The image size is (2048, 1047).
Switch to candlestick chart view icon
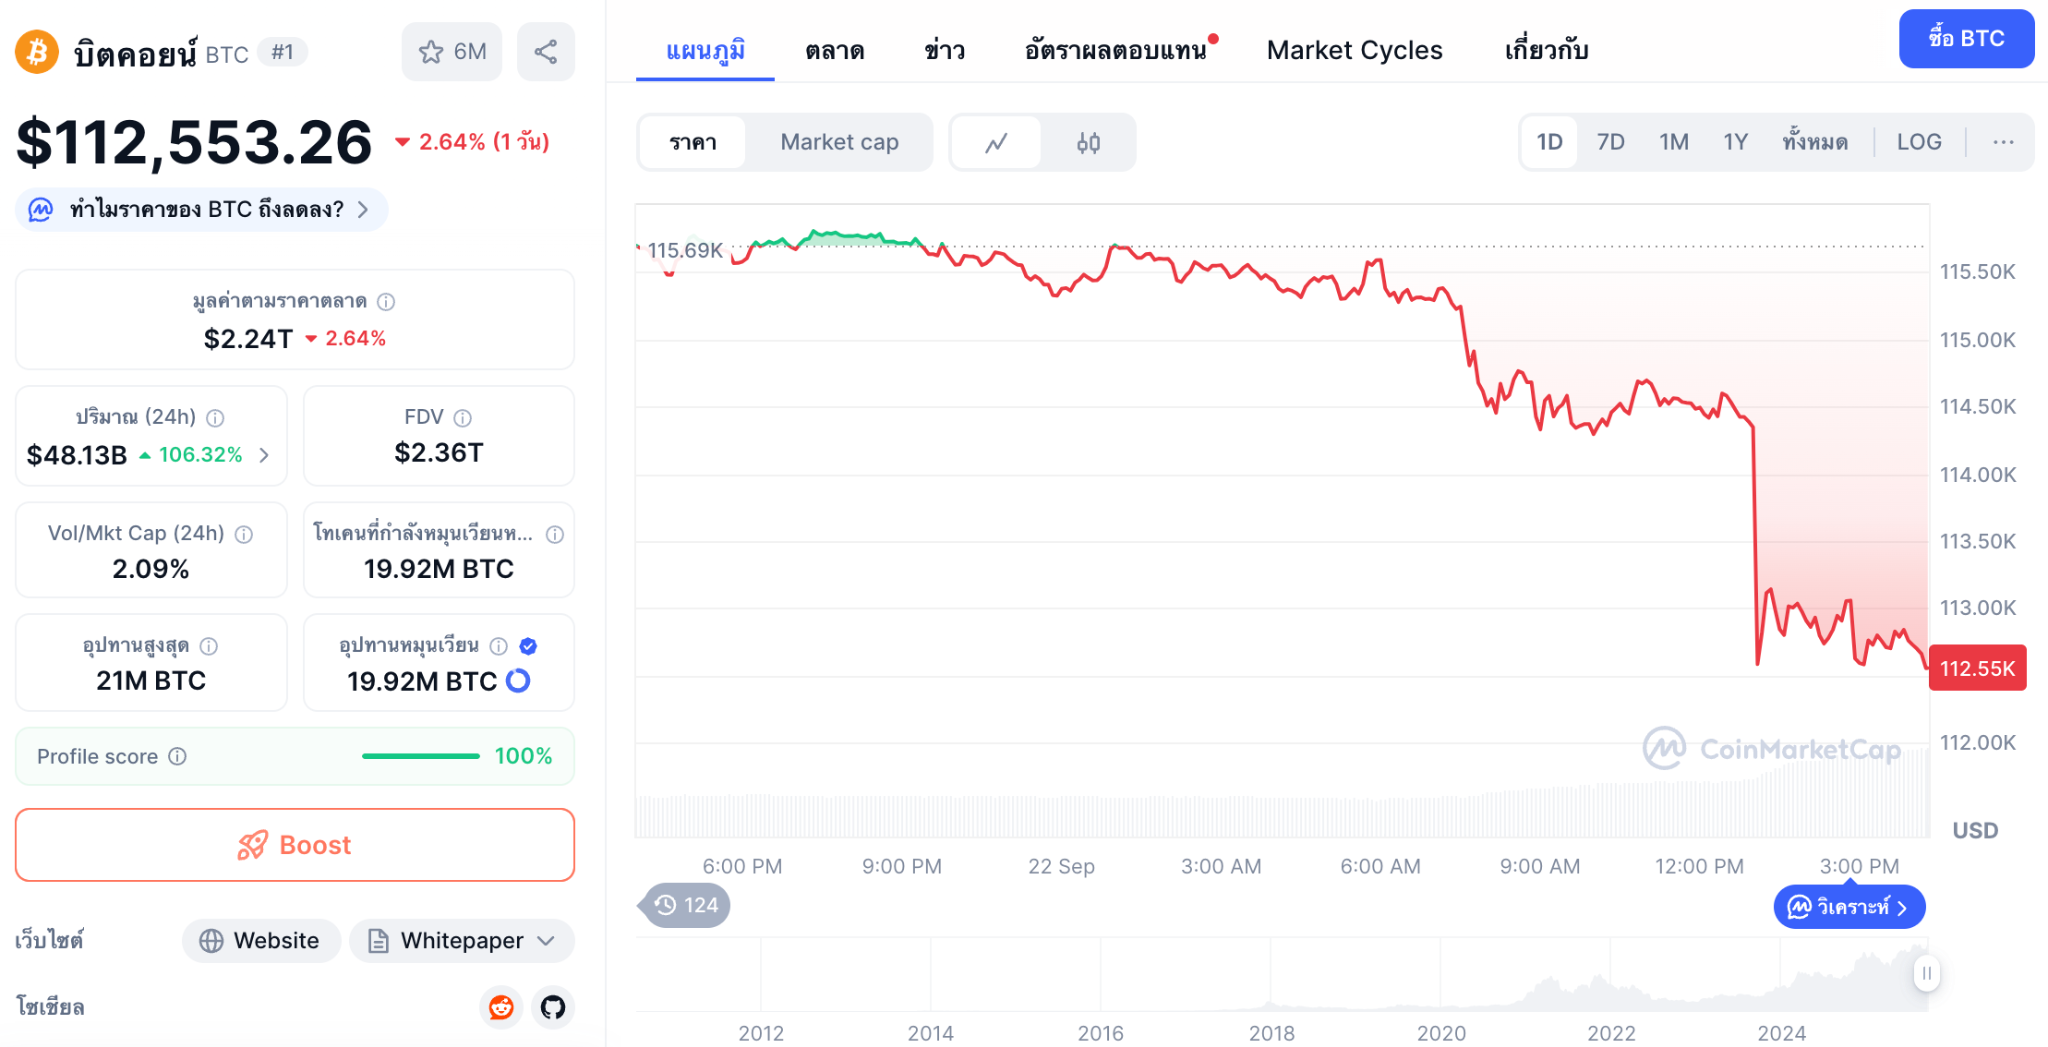pos(1088,143)
